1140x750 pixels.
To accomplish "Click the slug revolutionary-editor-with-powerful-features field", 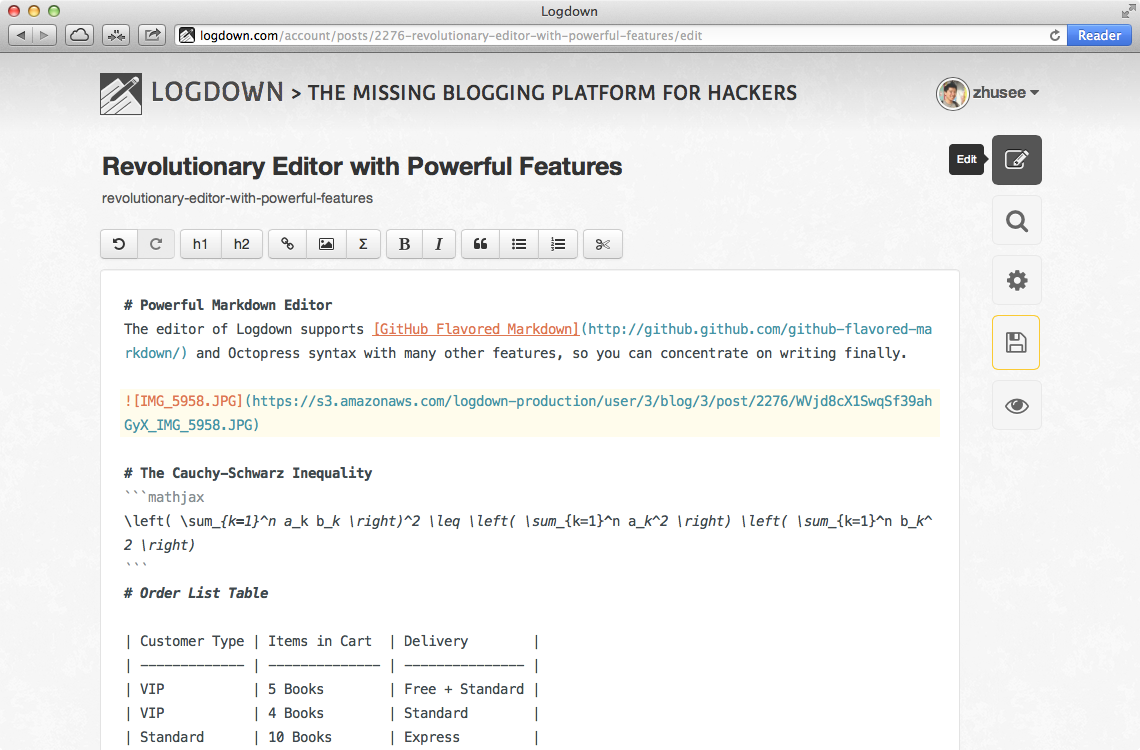I will point(237,198).
